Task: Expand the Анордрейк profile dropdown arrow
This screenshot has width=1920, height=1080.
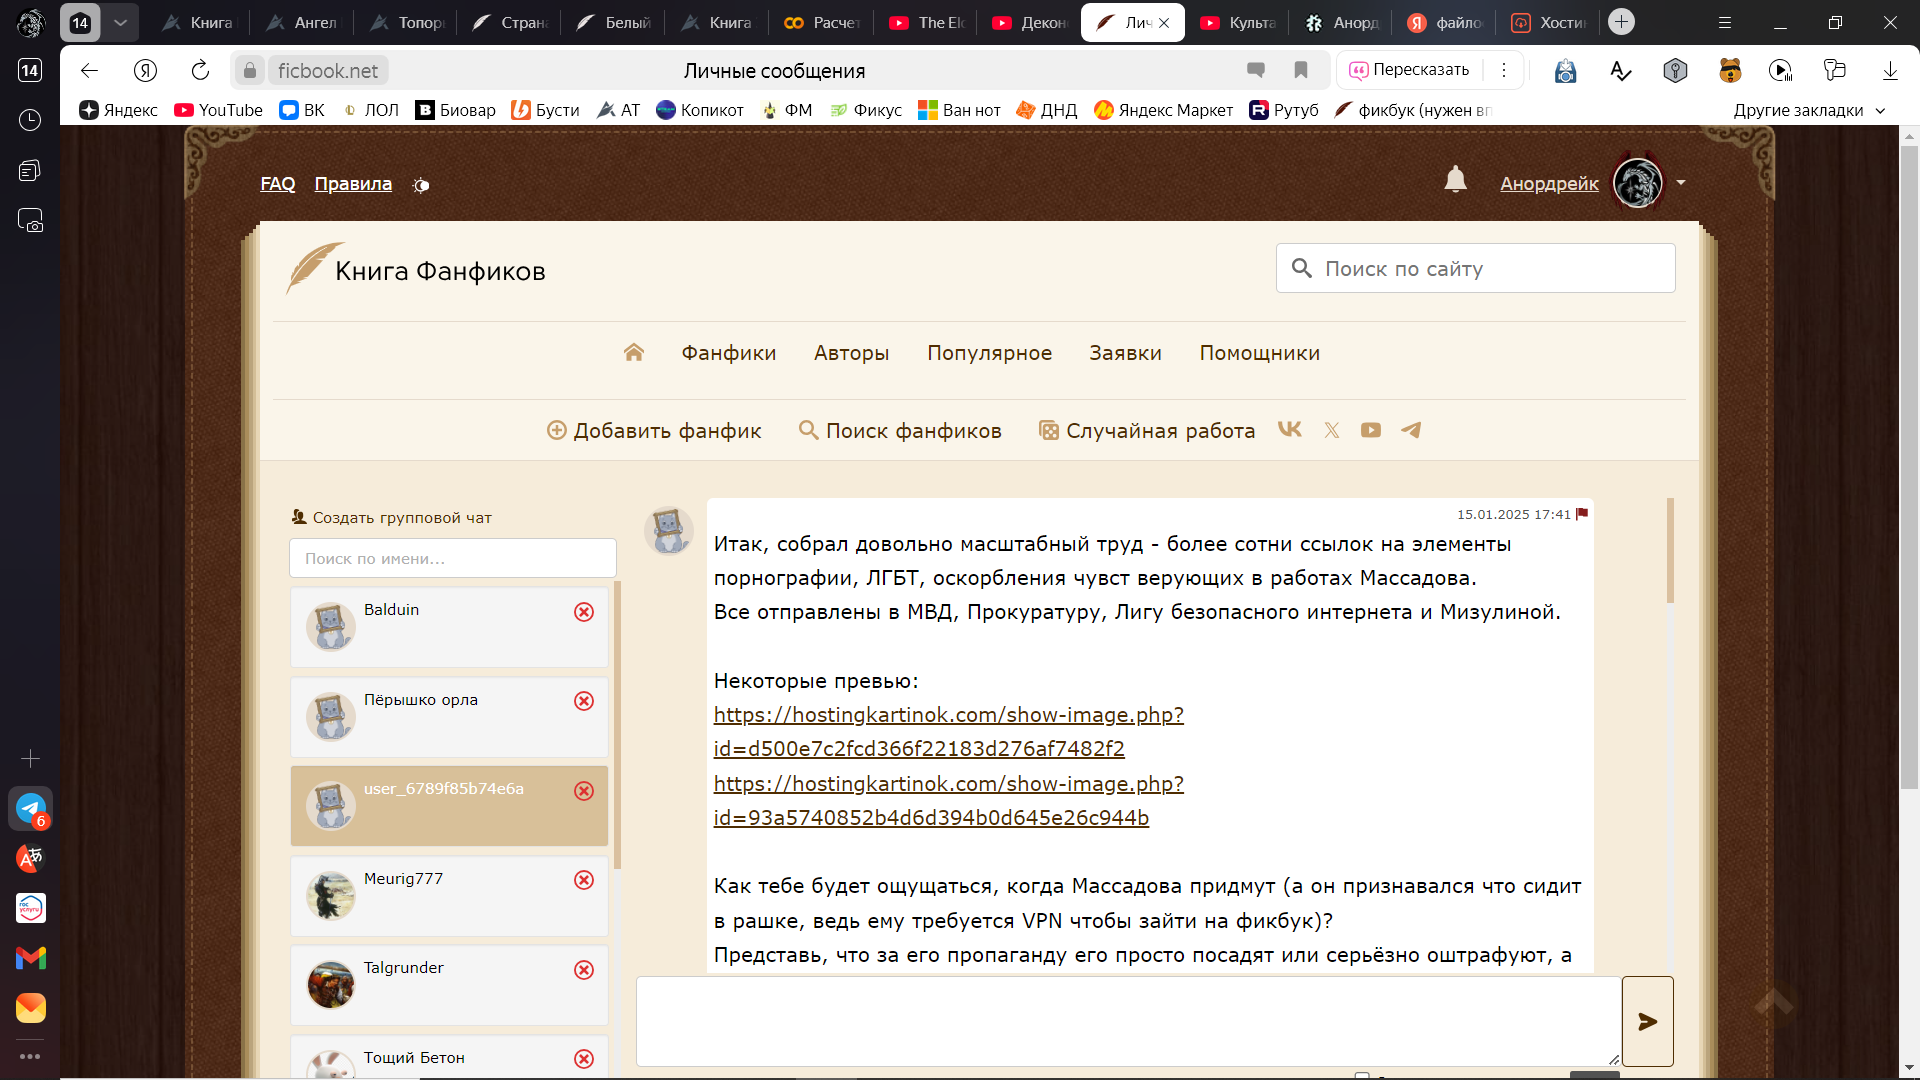Action: pyautogui.click(x=1681, y=183)
